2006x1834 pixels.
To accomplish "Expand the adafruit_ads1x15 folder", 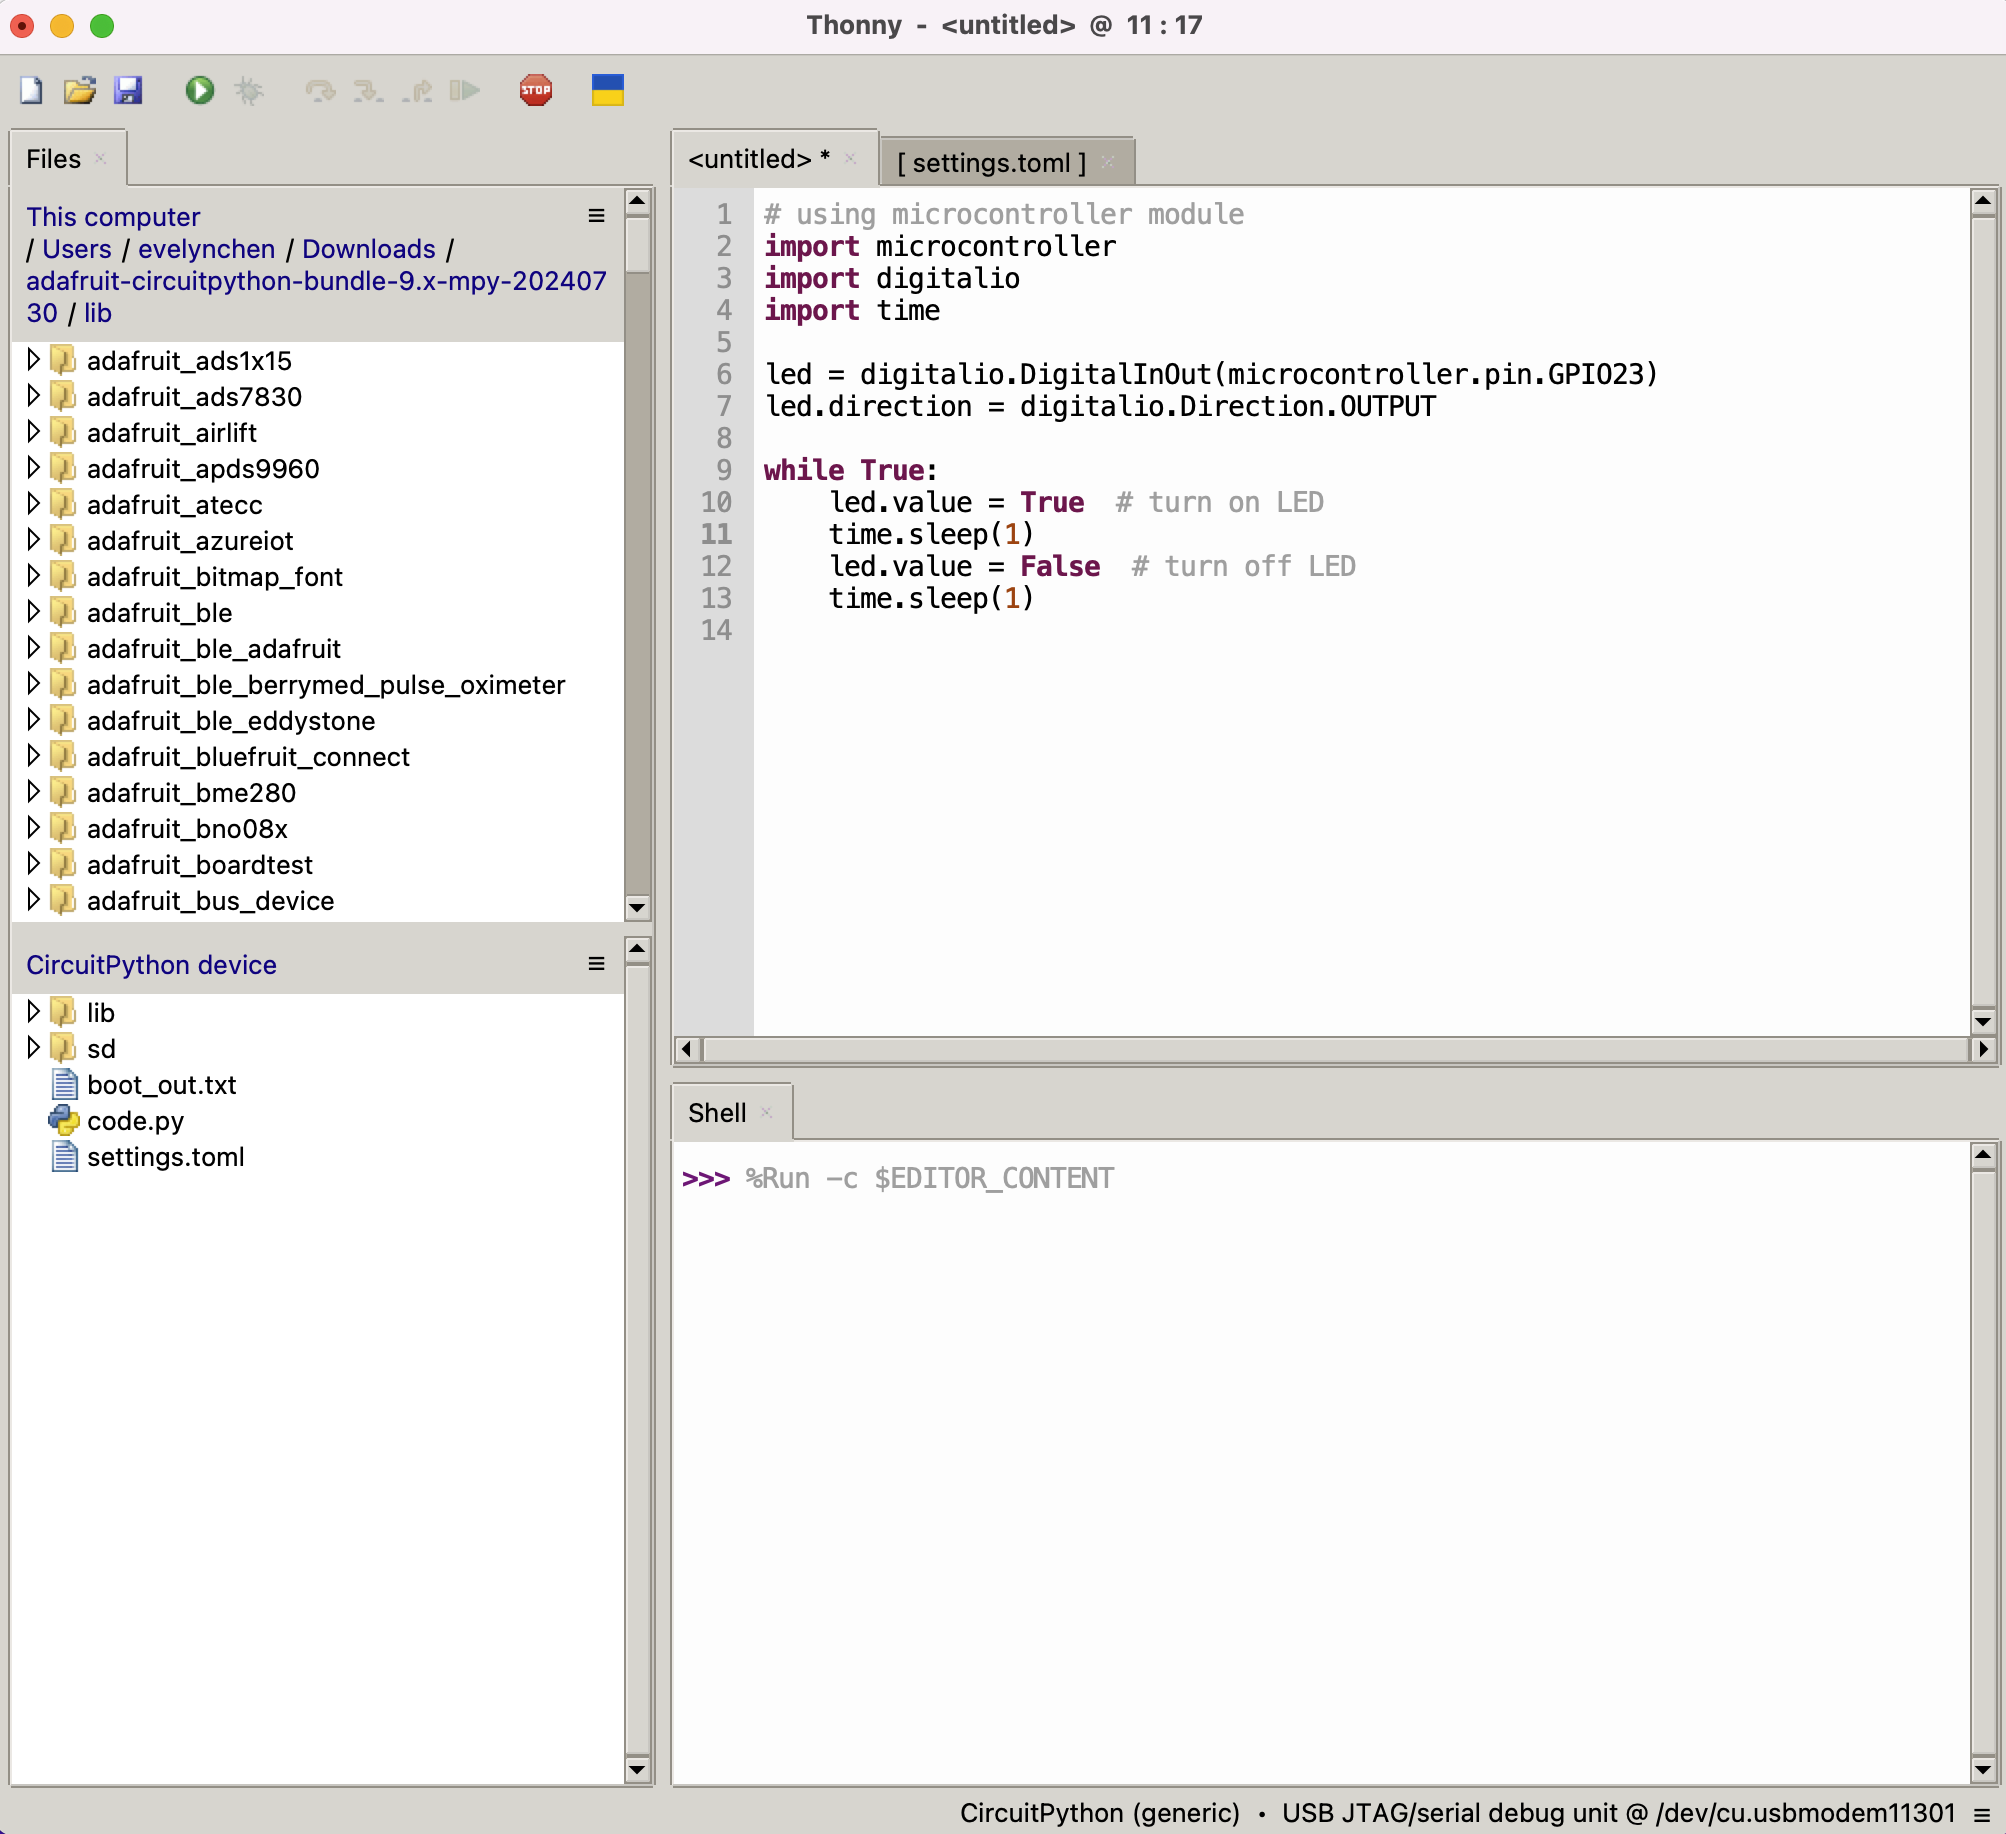I will coord(33,359).
